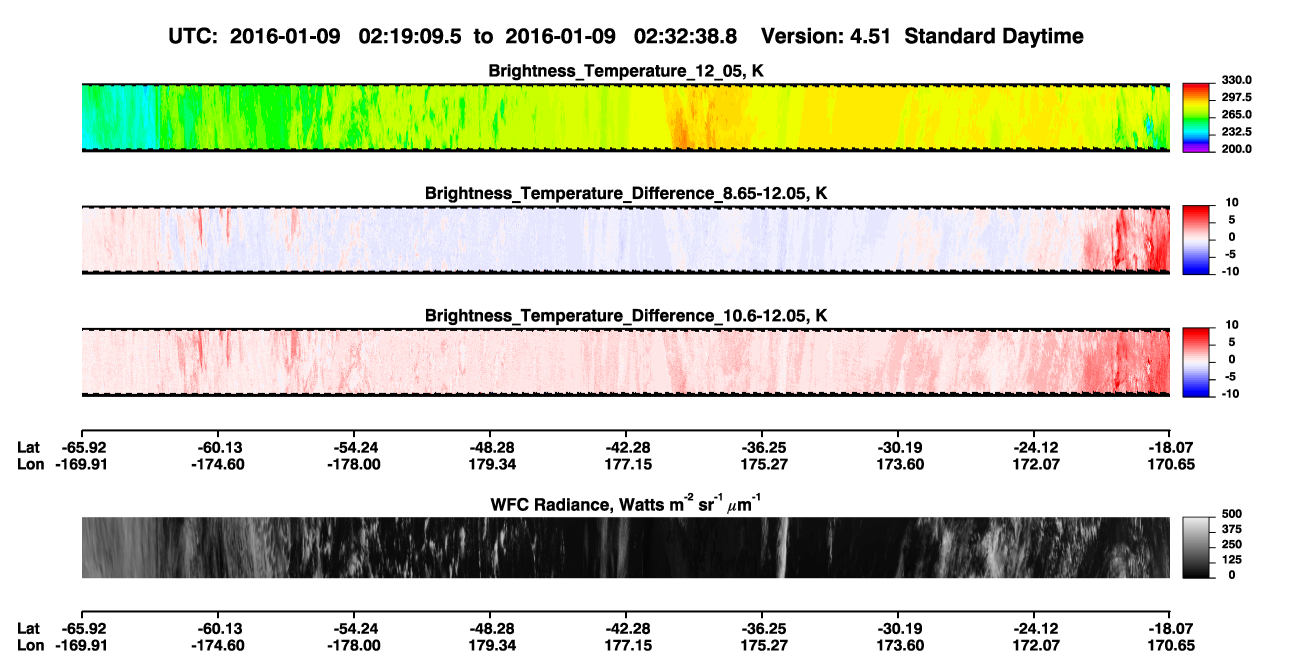Click longitude 175.27 on the upper axis

point(762,464)
